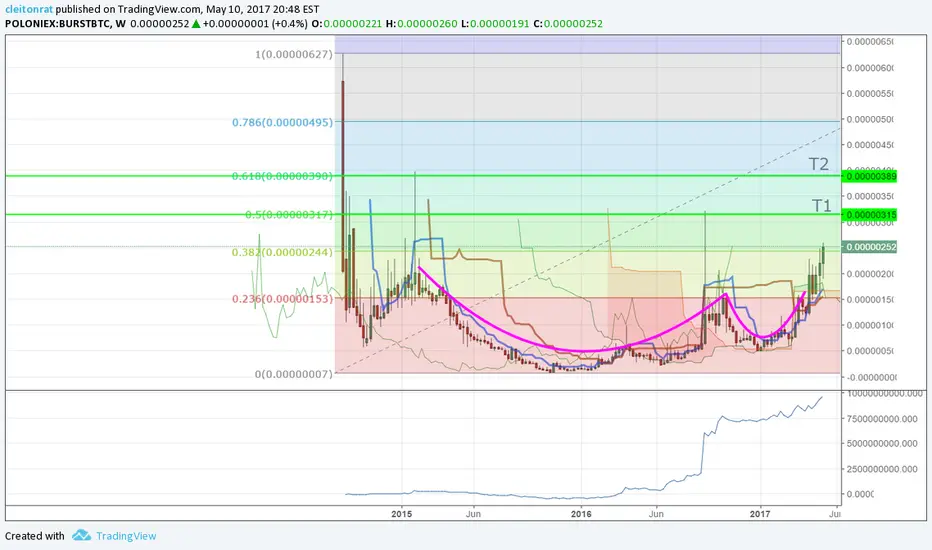Open the cleitonrat author link
This screenshot has height=550, width=932.
(x=29, y=9)
